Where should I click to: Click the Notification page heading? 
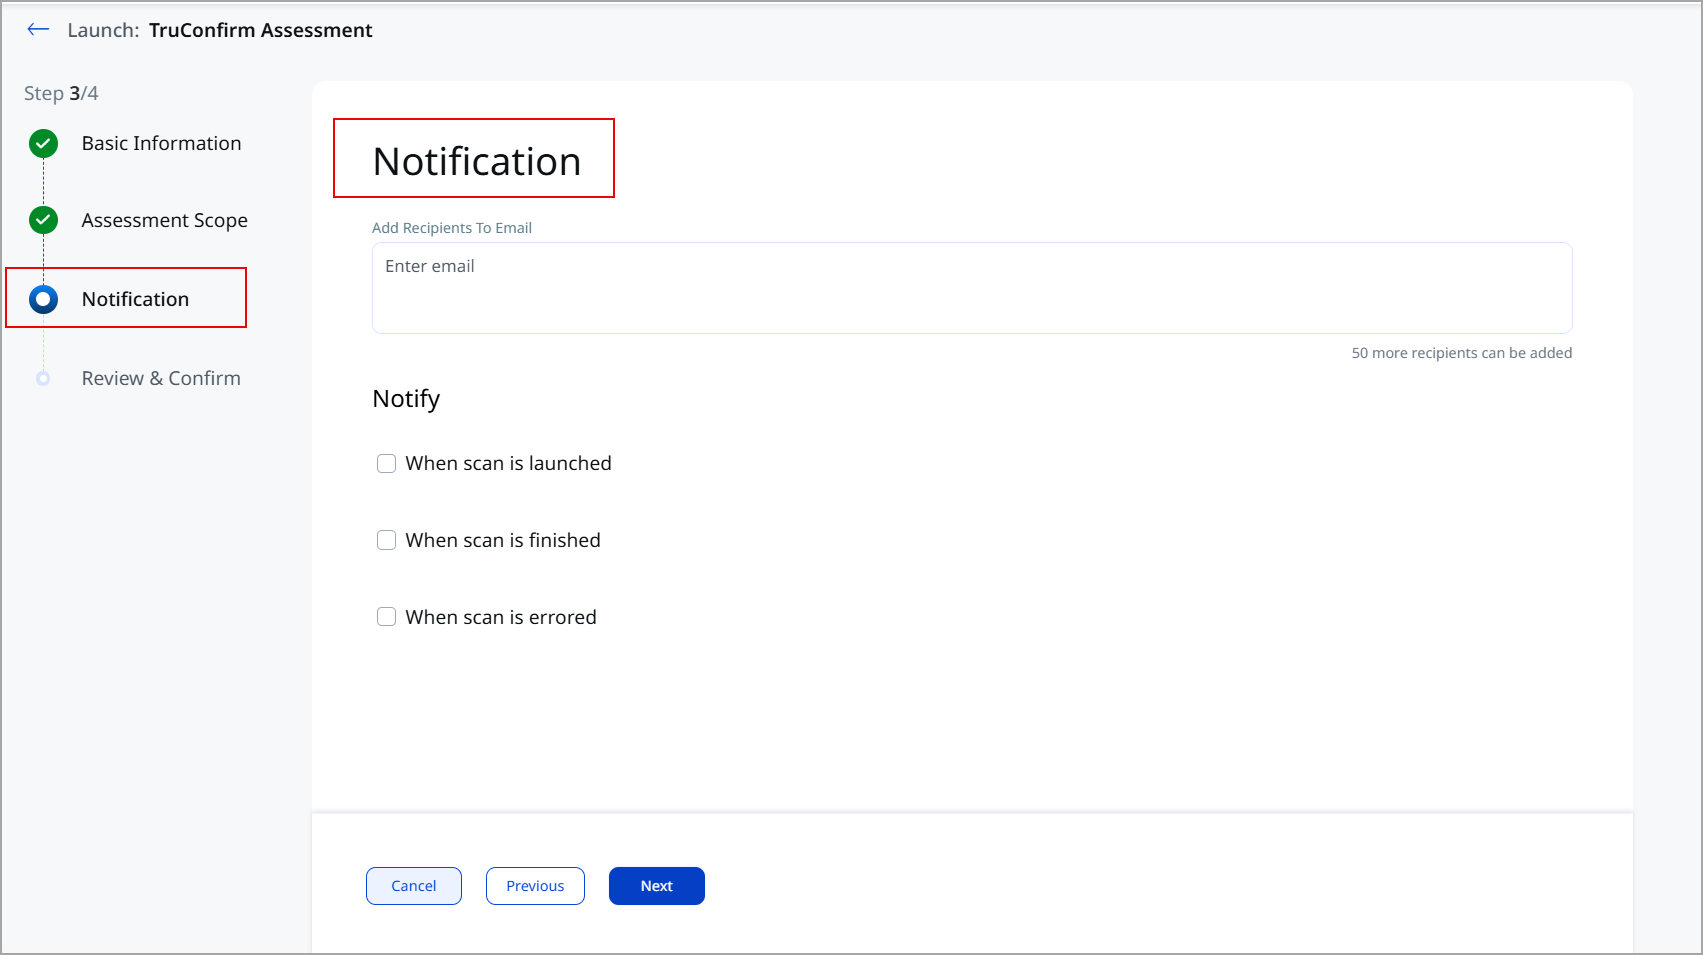tap(477, 162)
